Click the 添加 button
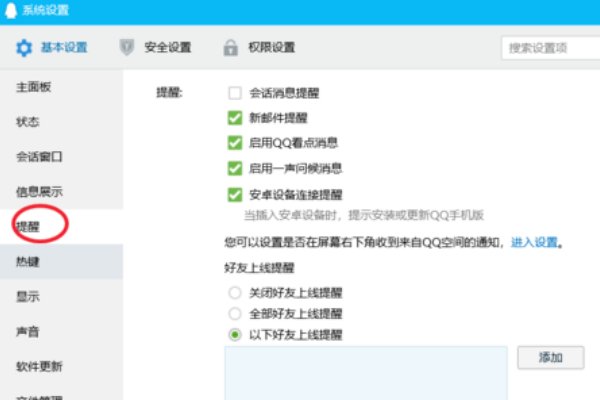600x400 pixels. click(551, 358)
